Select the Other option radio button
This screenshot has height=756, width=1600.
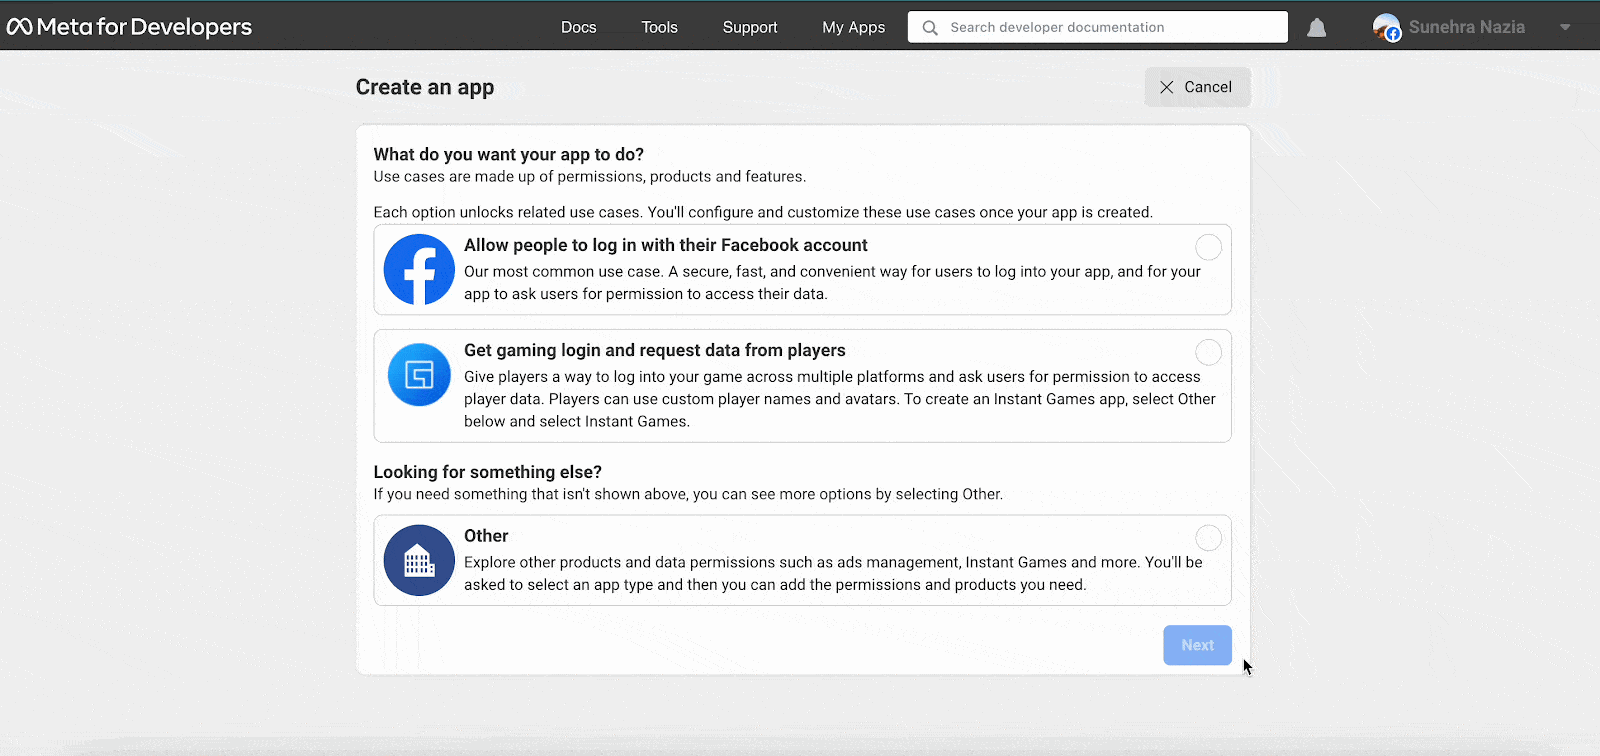1208,538
